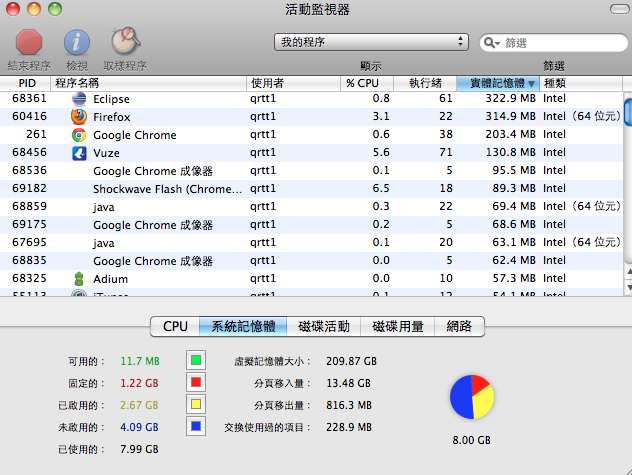Click the 4.09 GB inactive memory value
The image size is (632, 475).
click(139, 427)
